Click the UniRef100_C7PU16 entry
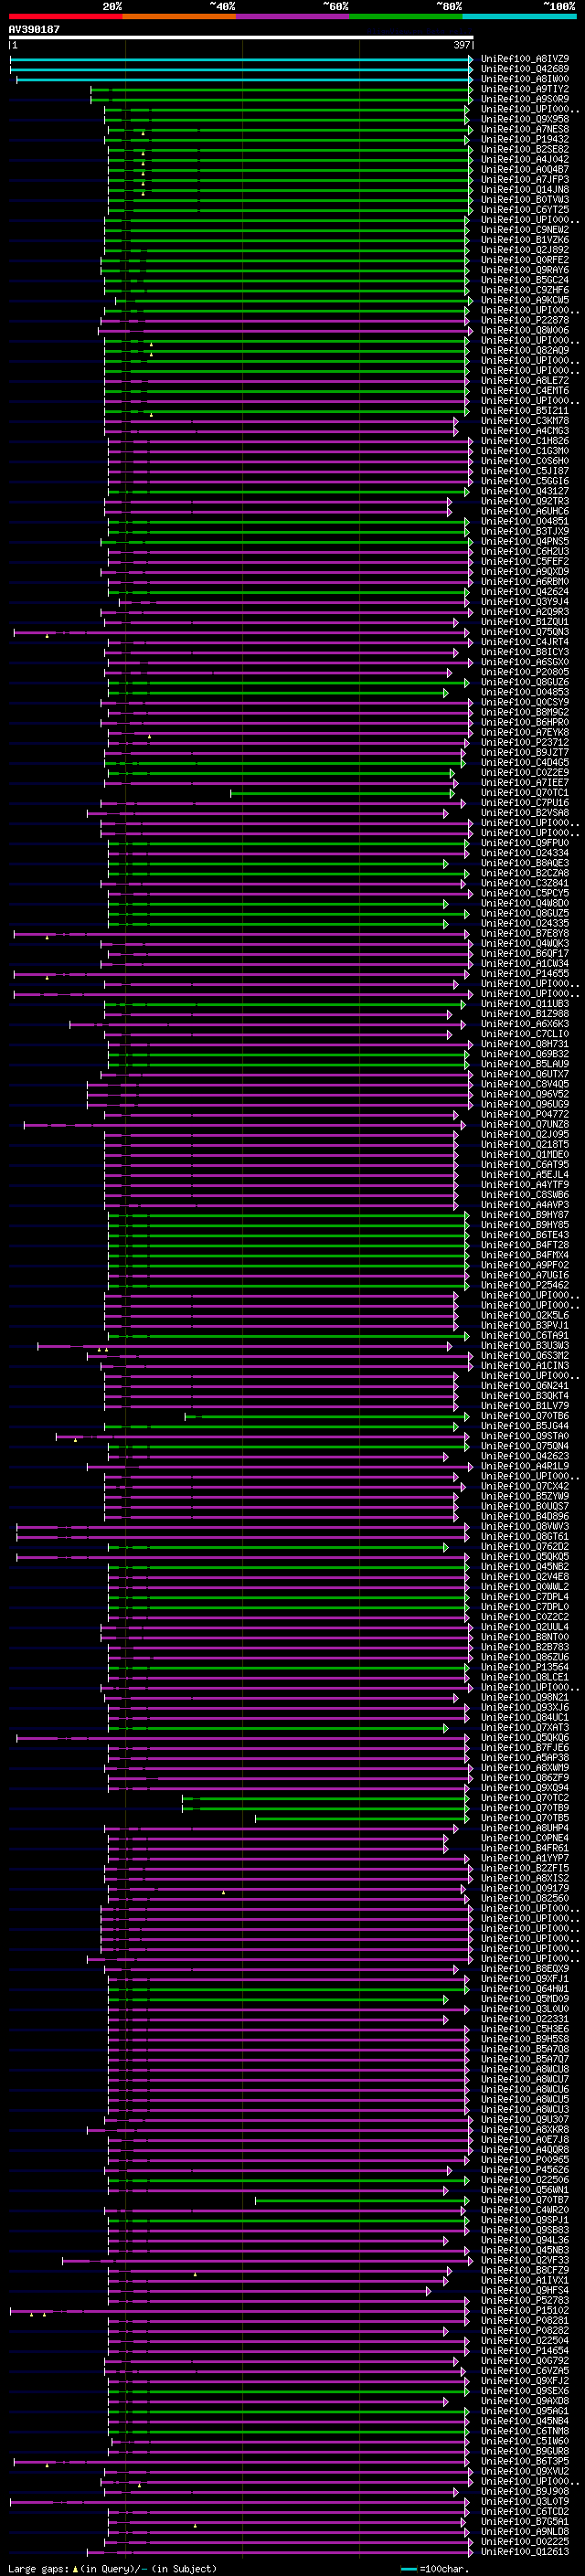Screen dimensions: 585x2576 click(525, 803)
